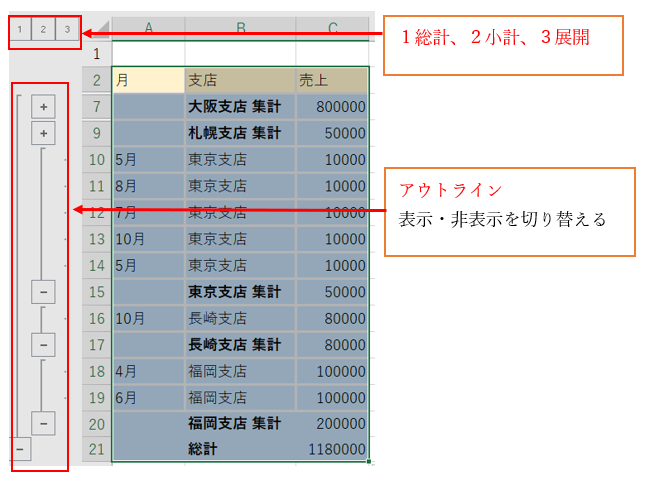Select column C header
This screenshot has width=646, height=481.
tap(332, 28)
